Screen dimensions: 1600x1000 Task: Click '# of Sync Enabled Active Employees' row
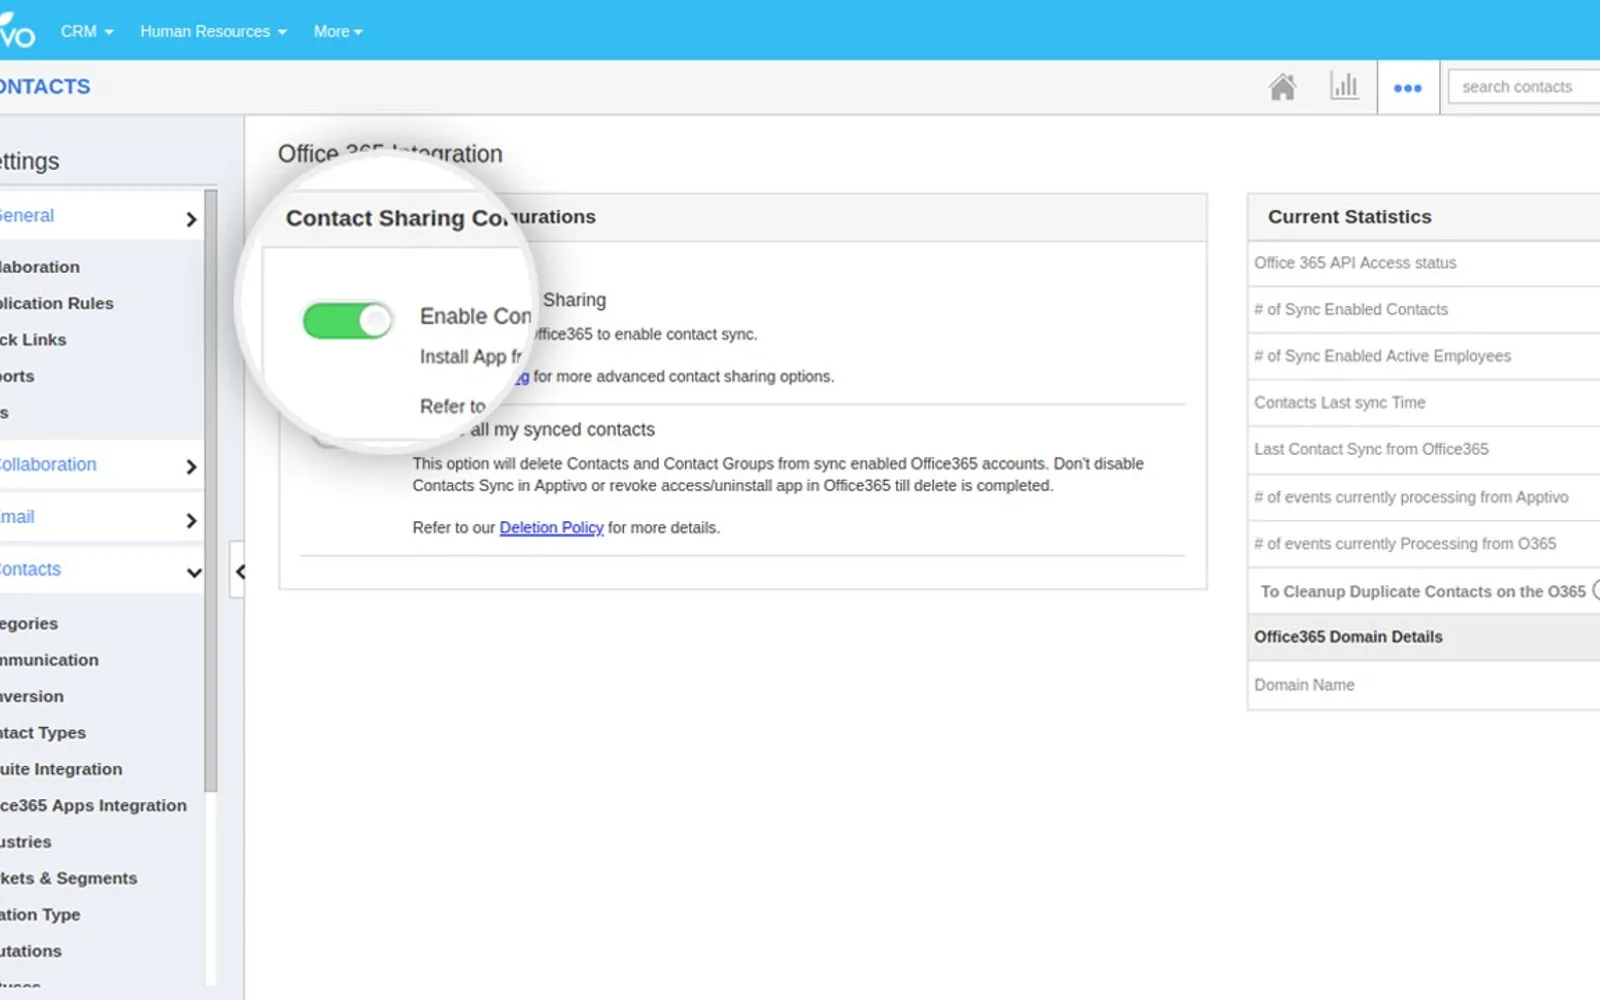(1424, 356)
